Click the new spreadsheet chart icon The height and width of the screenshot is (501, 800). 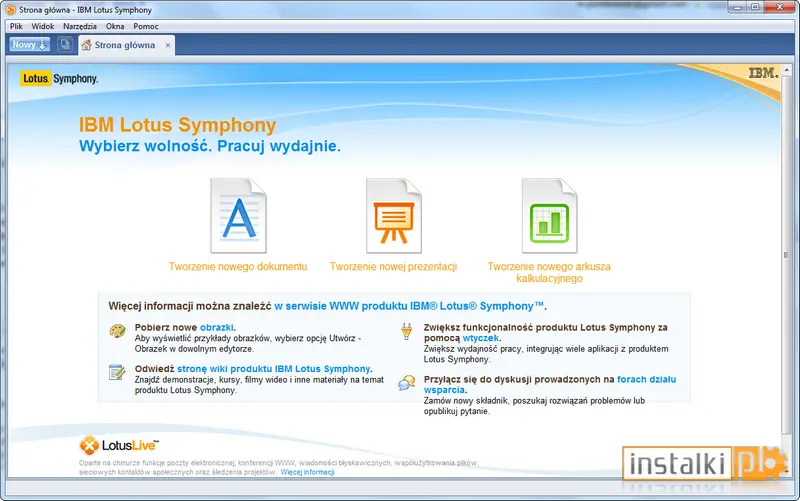pyautogui.click(x=549, y=215)
